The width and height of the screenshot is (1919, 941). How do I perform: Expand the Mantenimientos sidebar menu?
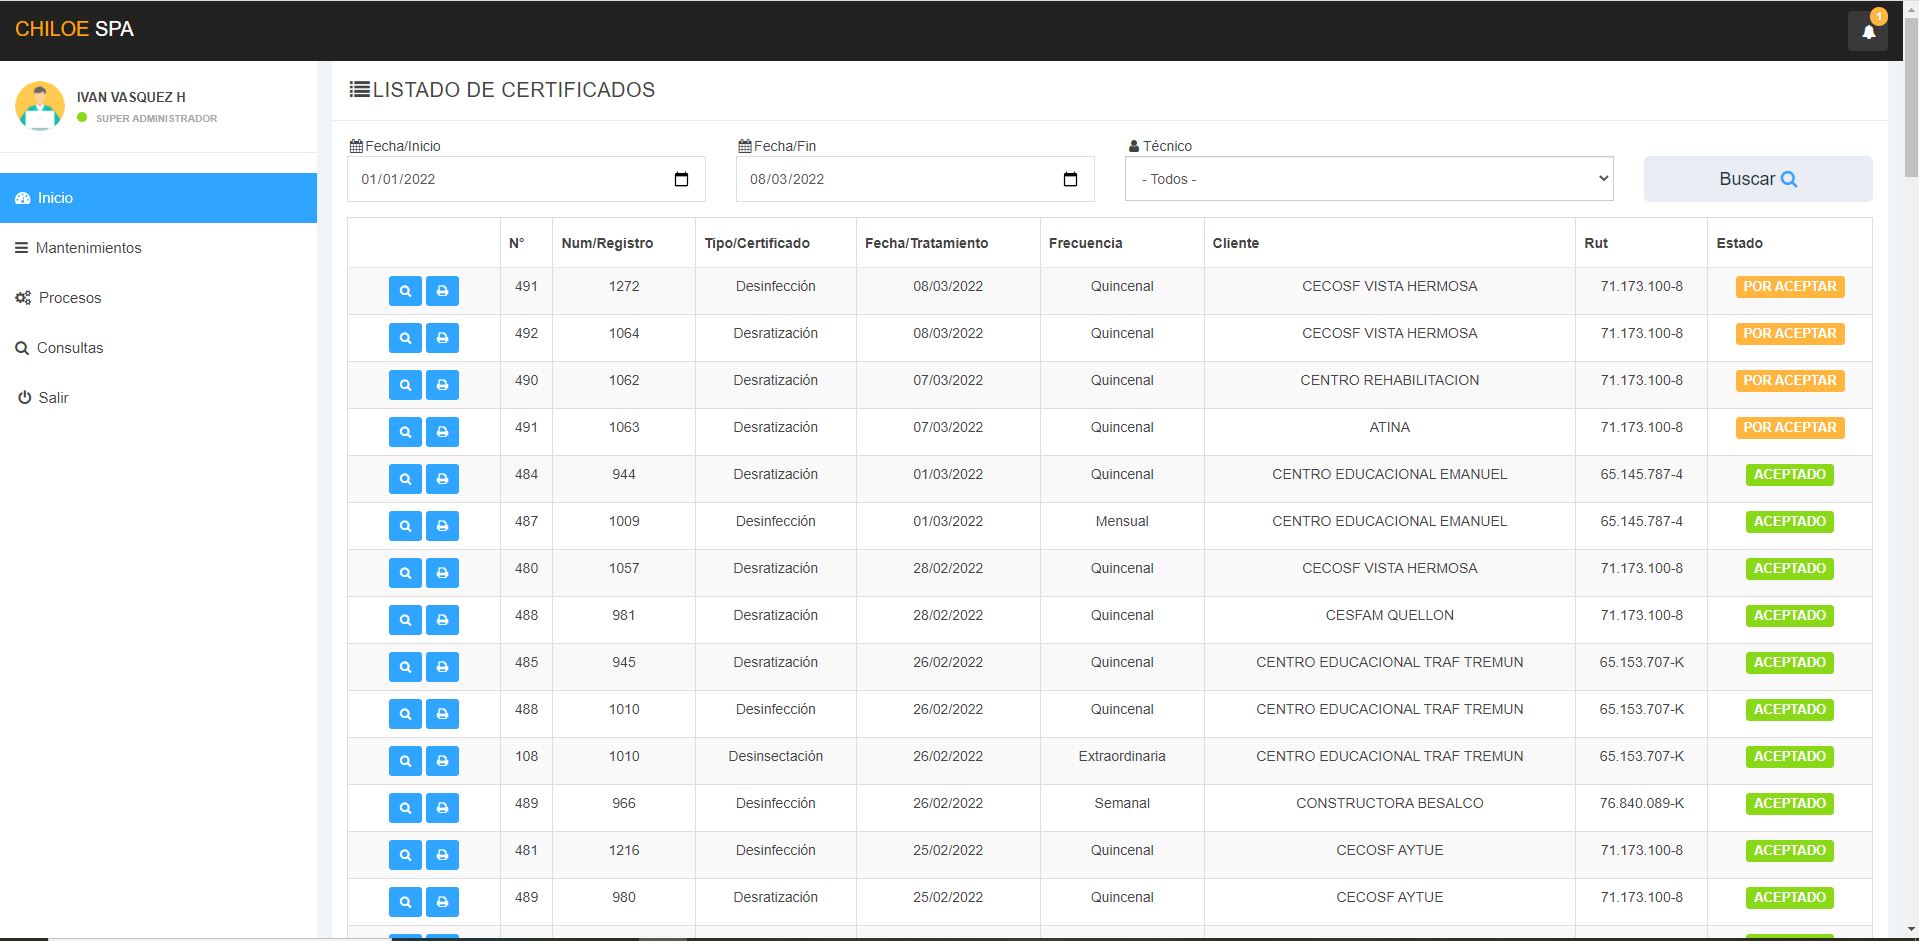(88, 248)
